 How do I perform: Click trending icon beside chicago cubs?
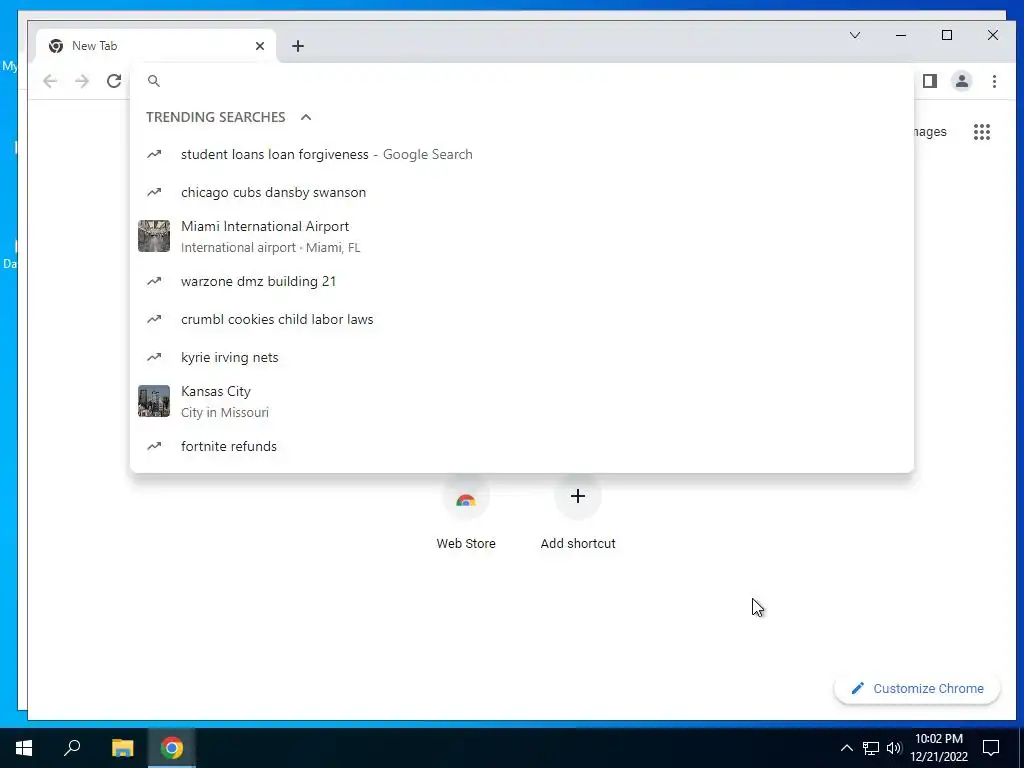154,192
